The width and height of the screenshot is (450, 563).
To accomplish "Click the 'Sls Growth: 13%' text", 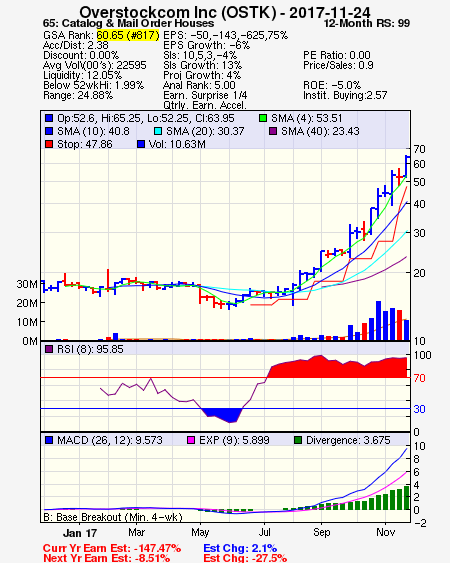I will tap(203, 65).
